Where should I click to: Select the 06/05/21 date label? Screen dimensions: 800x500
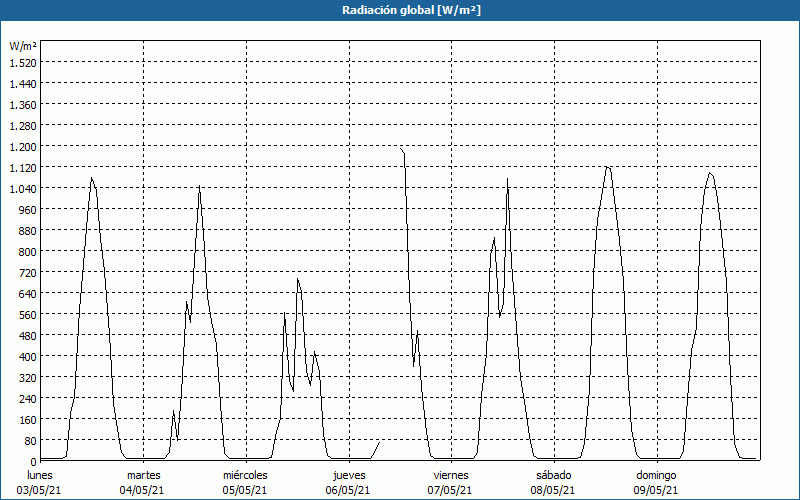tap(348, 490)
